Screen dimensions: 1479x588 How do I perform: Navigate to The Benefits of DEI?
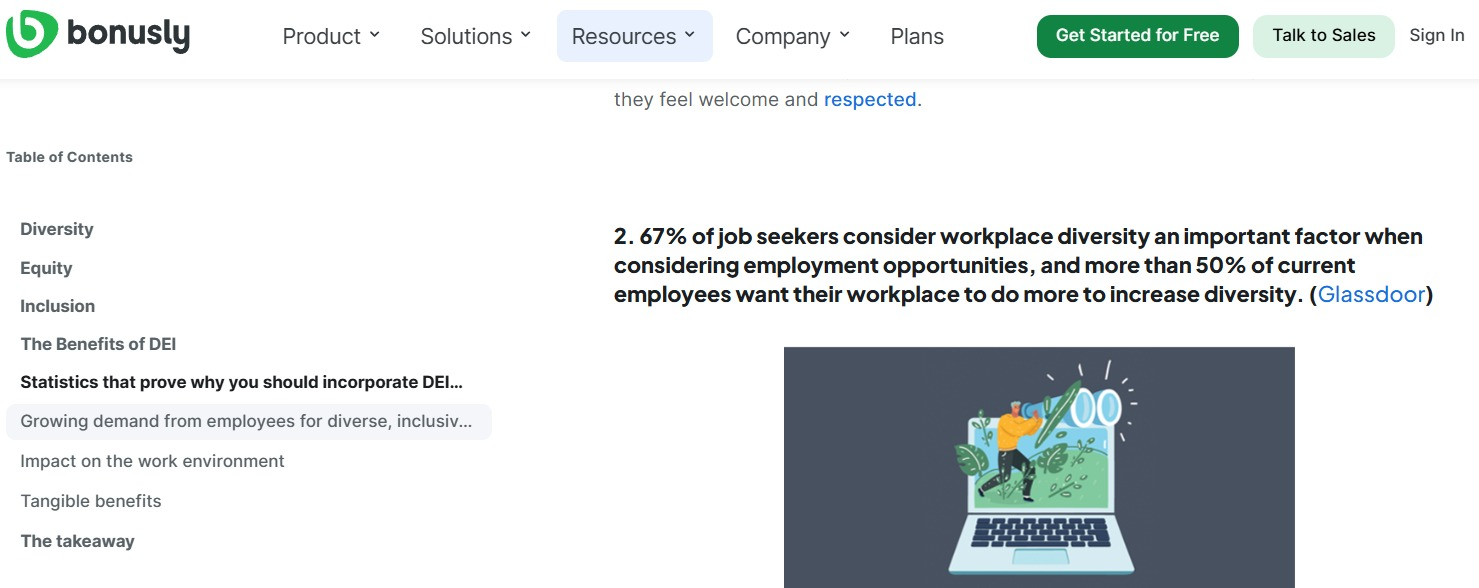point(98,344)
